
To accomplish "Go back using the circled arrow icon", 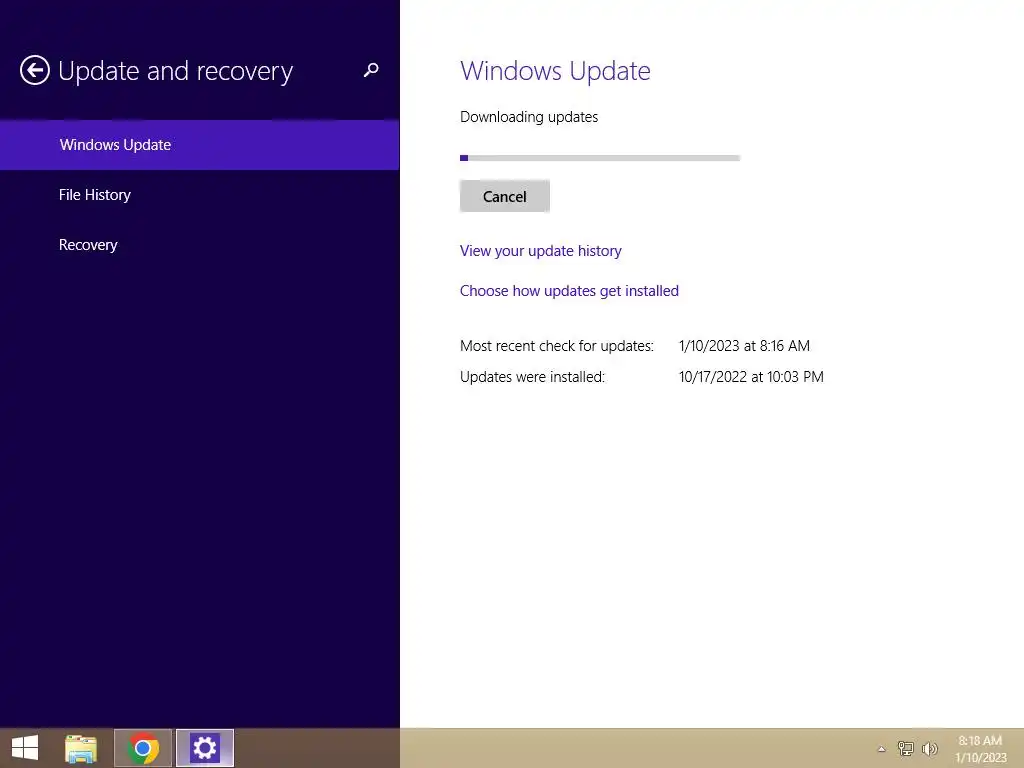I will [x=35, y=71].
